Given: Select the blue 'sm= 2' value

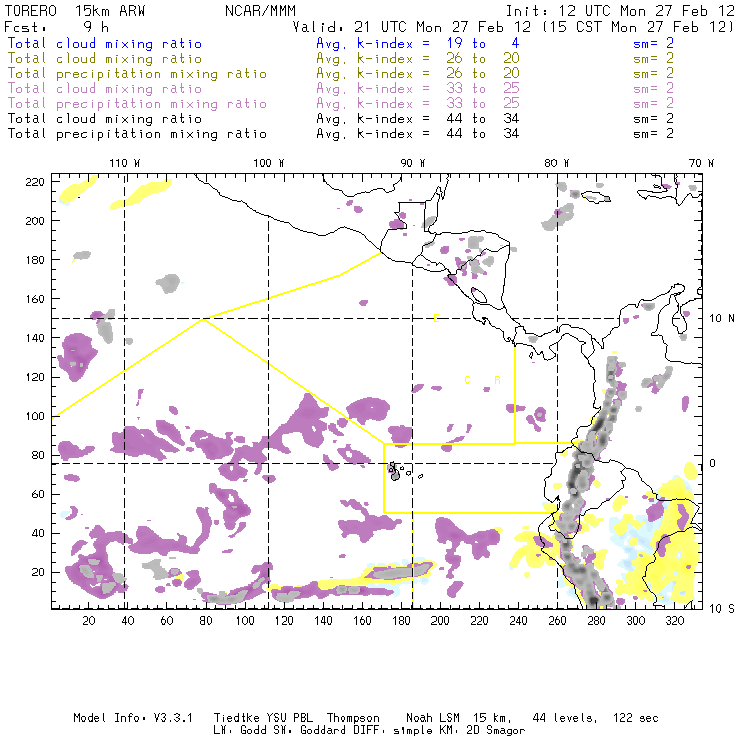Looking at the screenshot, I should coord(653,43).
